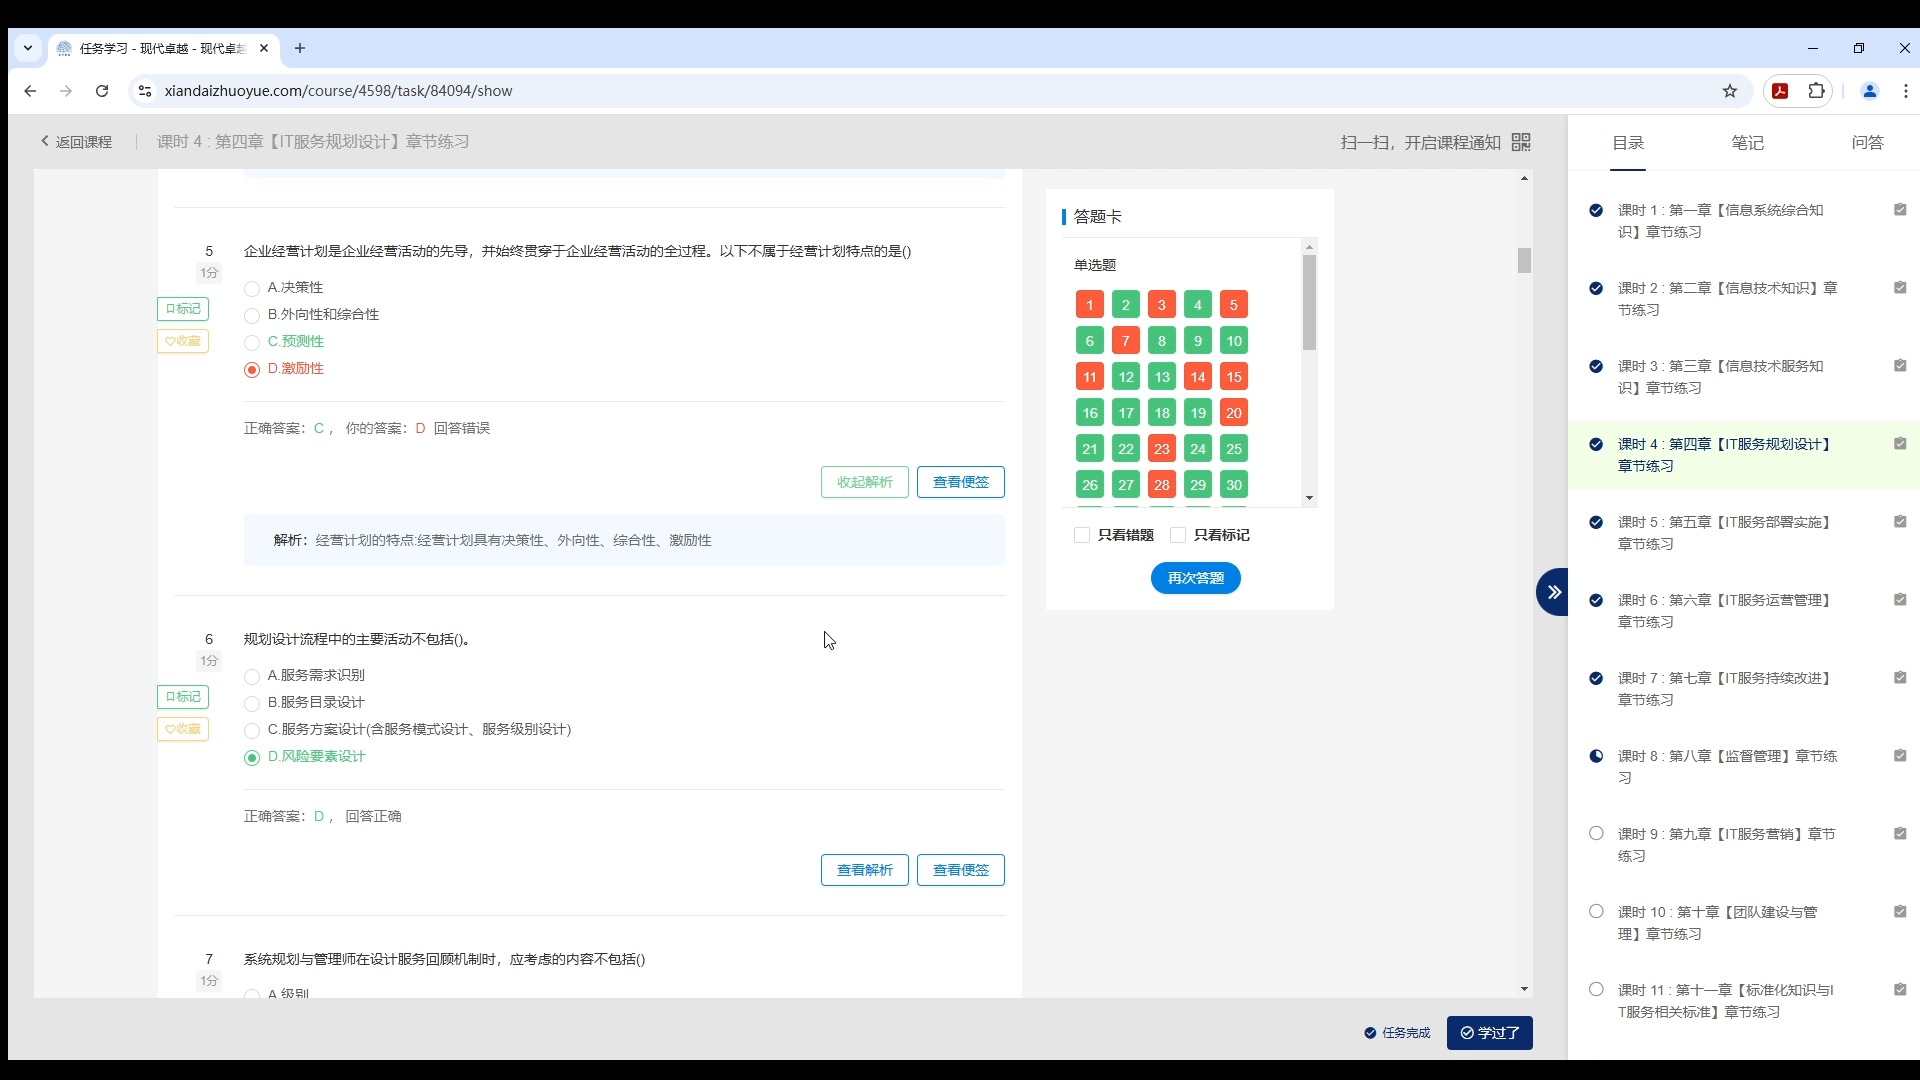The height and width of the screenshot is (1080, 1920).
Task: Go back in browser history
Action: pos(30,91)
